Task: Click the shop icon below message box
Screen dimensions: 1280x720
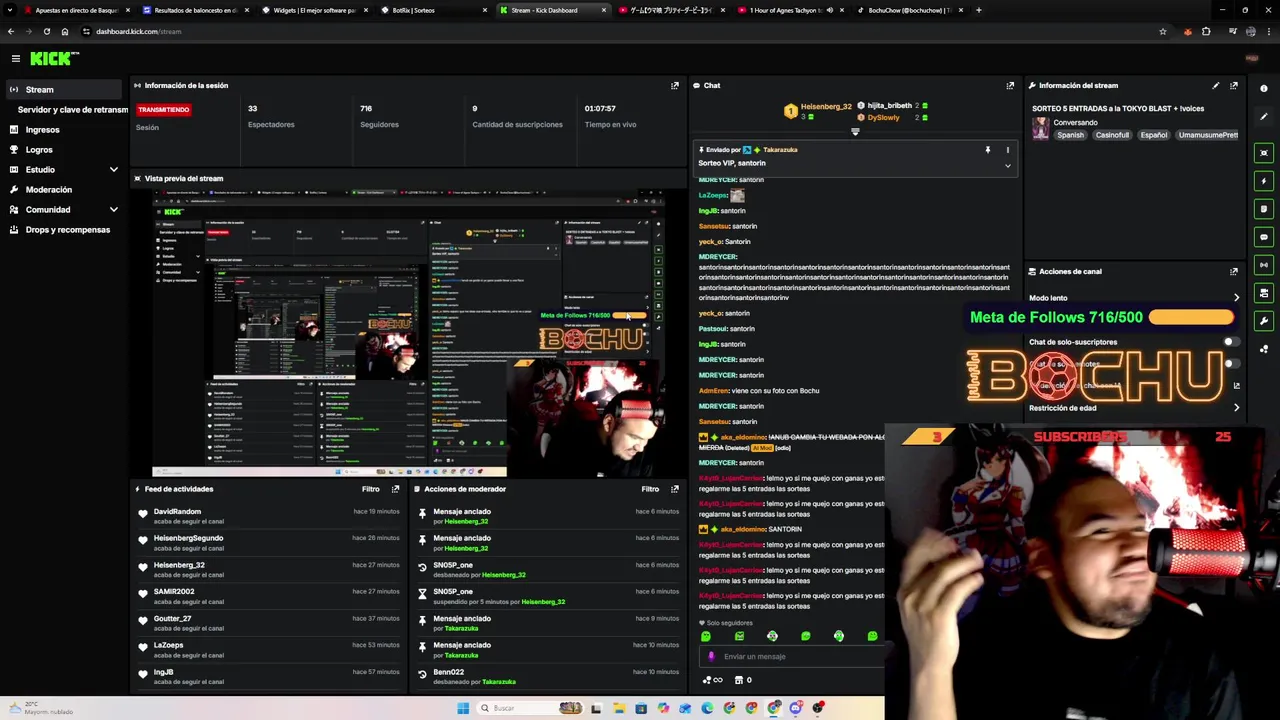Action: click(x=739, y=680)
